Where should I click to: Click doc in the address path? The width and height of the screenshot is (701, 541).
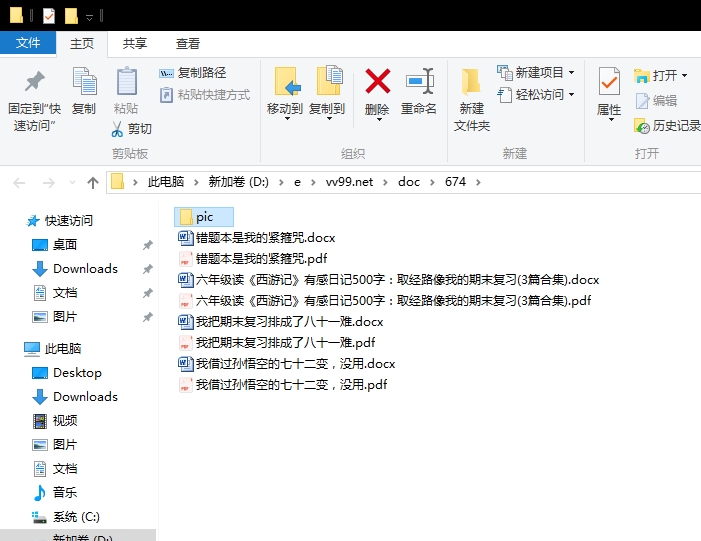click(x=409, y=182)
